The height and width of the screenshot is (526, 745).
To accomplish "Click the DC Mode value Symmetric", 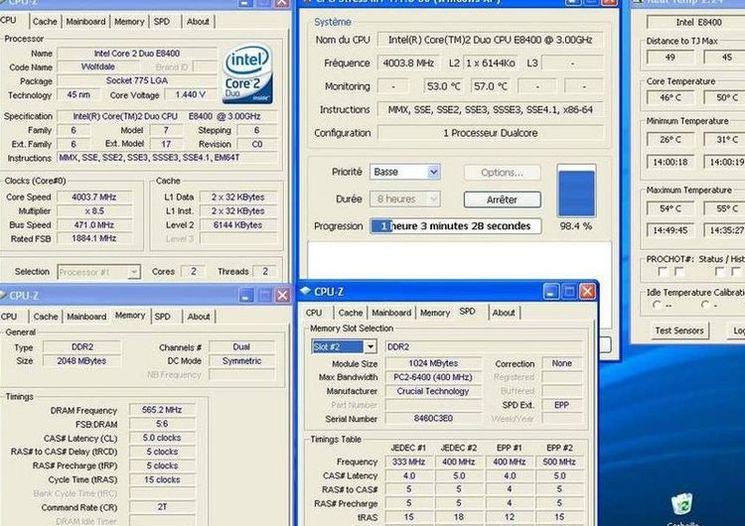I will 242,361.
